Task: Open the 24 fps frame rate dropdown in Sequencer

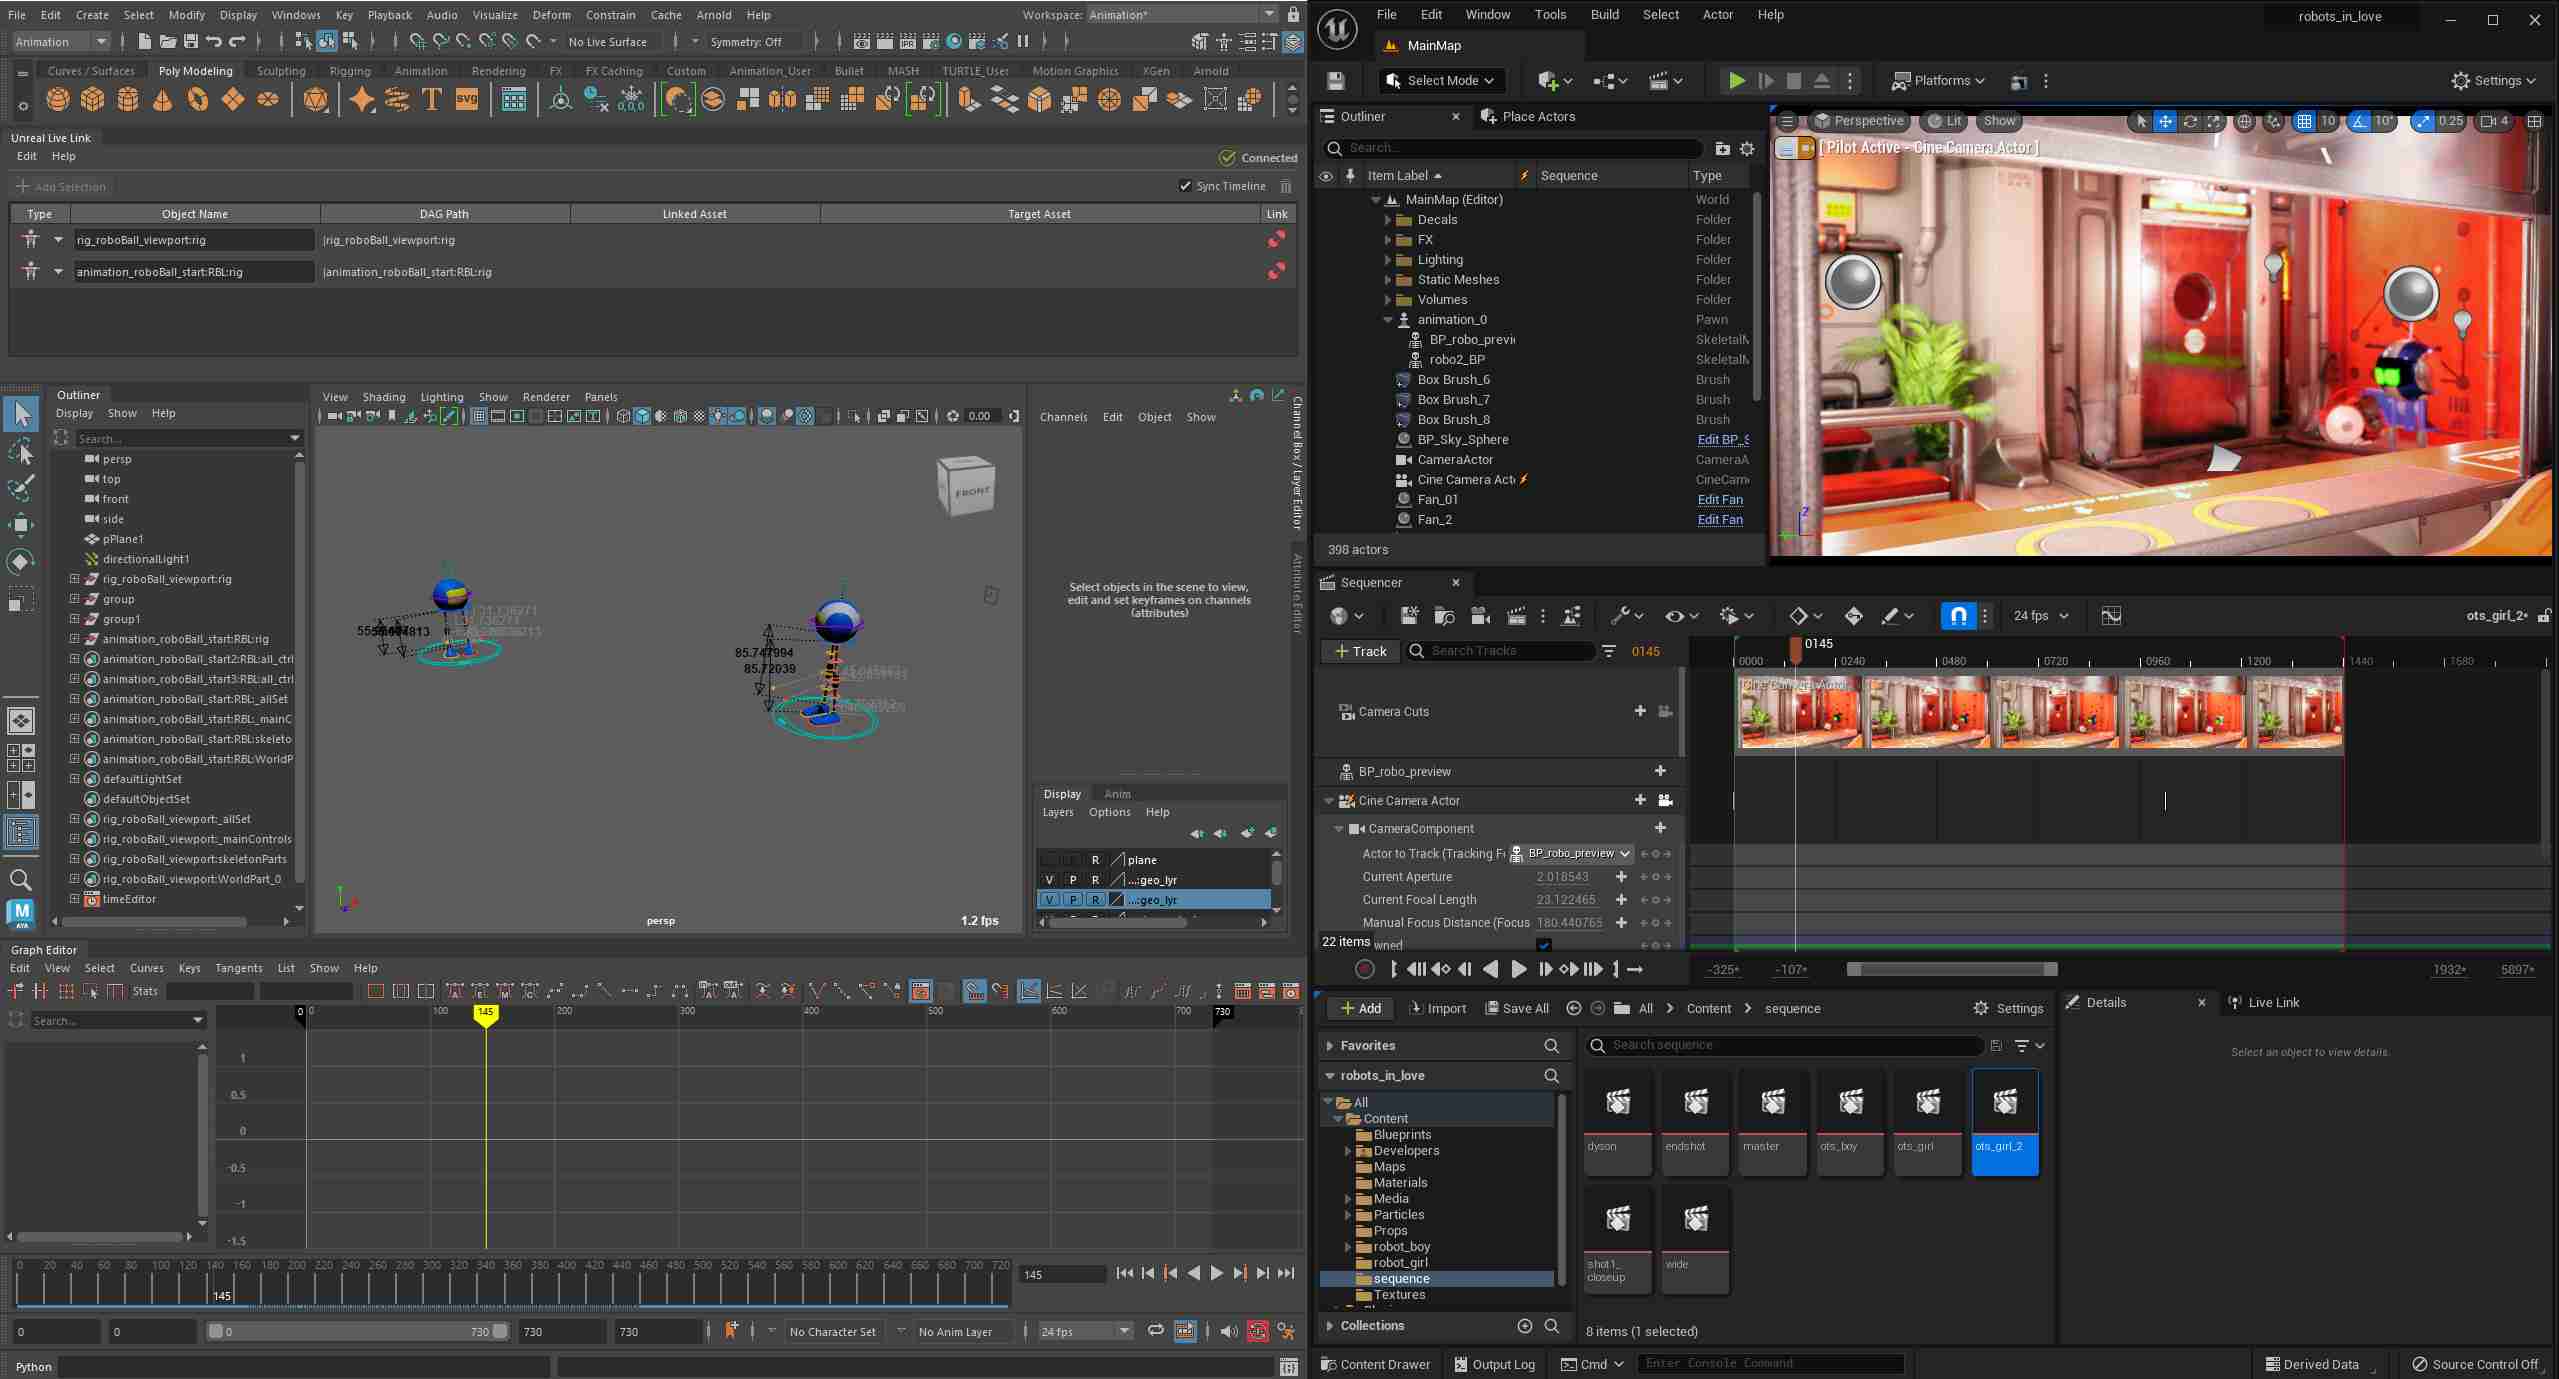Action: (2039, 616)
